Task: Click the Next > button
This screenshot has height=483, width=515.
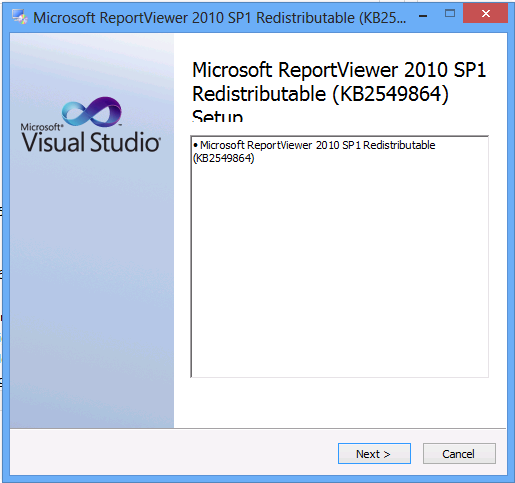Action: coord(374,453)
